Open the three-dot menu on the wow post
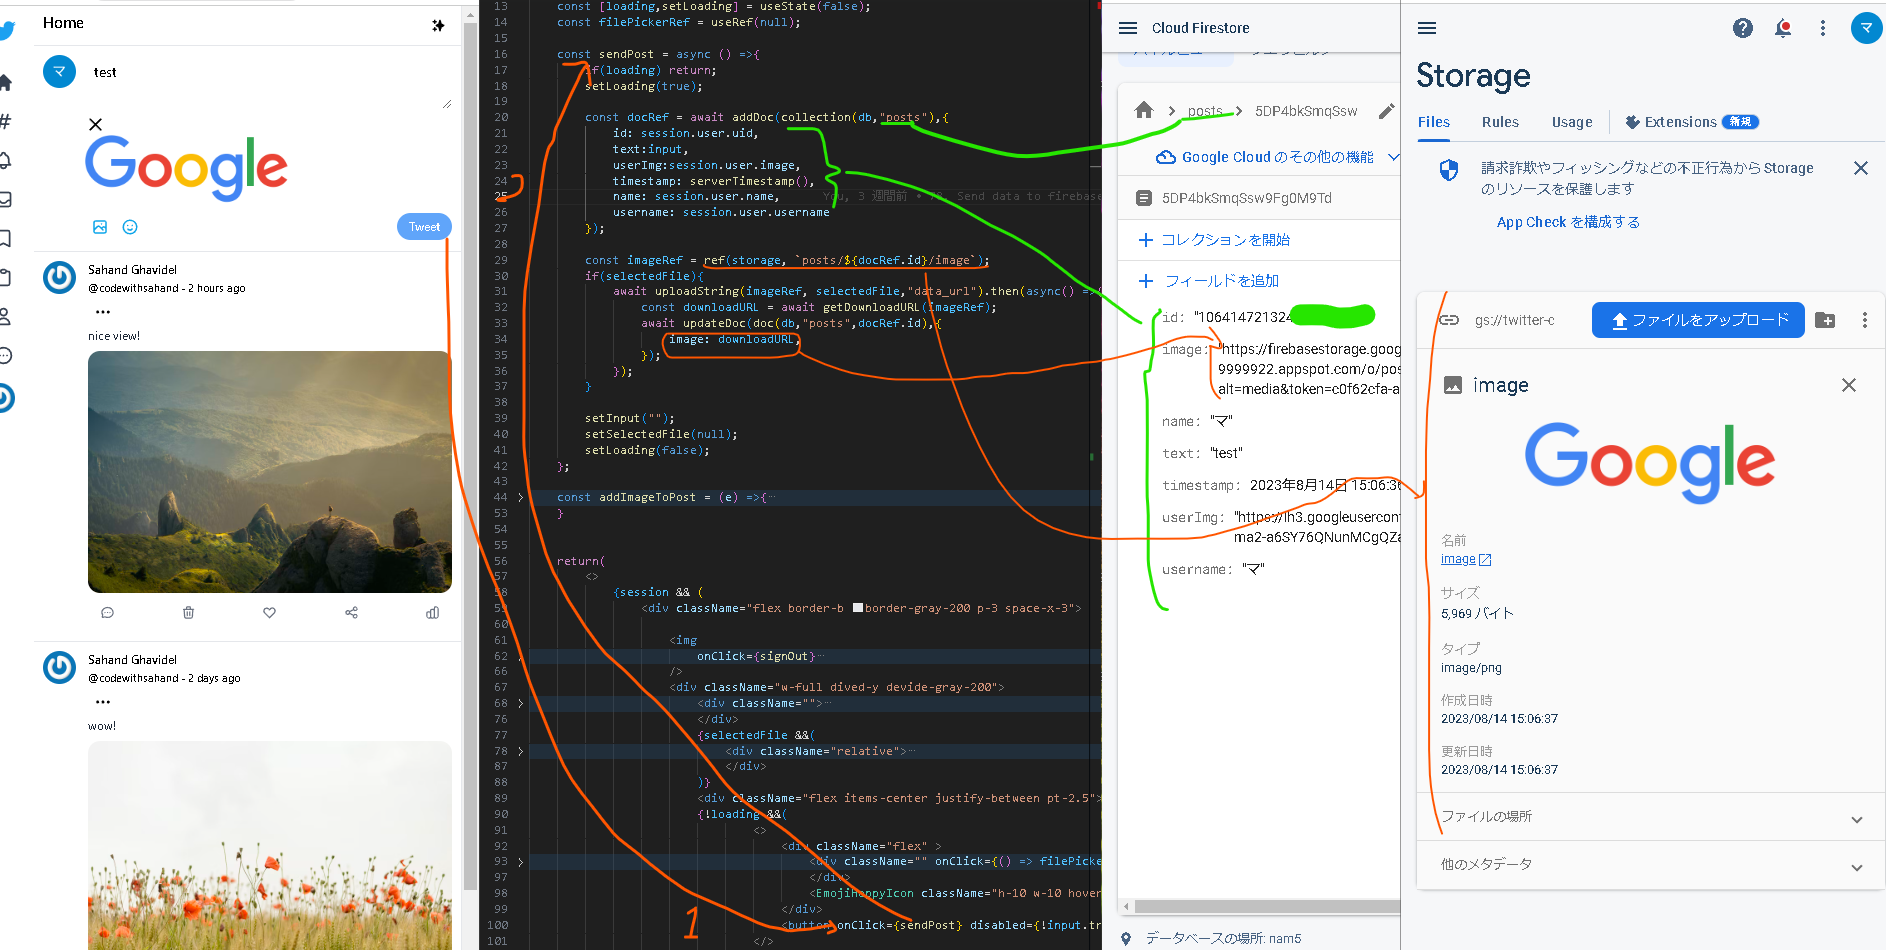Screen dimensions: 1886x950 (x=103, y=702)
